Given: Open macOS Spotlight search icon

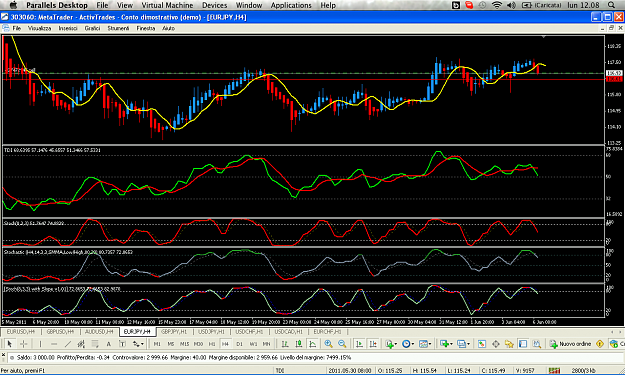Looking at the screenshot, I should [611, 5].
